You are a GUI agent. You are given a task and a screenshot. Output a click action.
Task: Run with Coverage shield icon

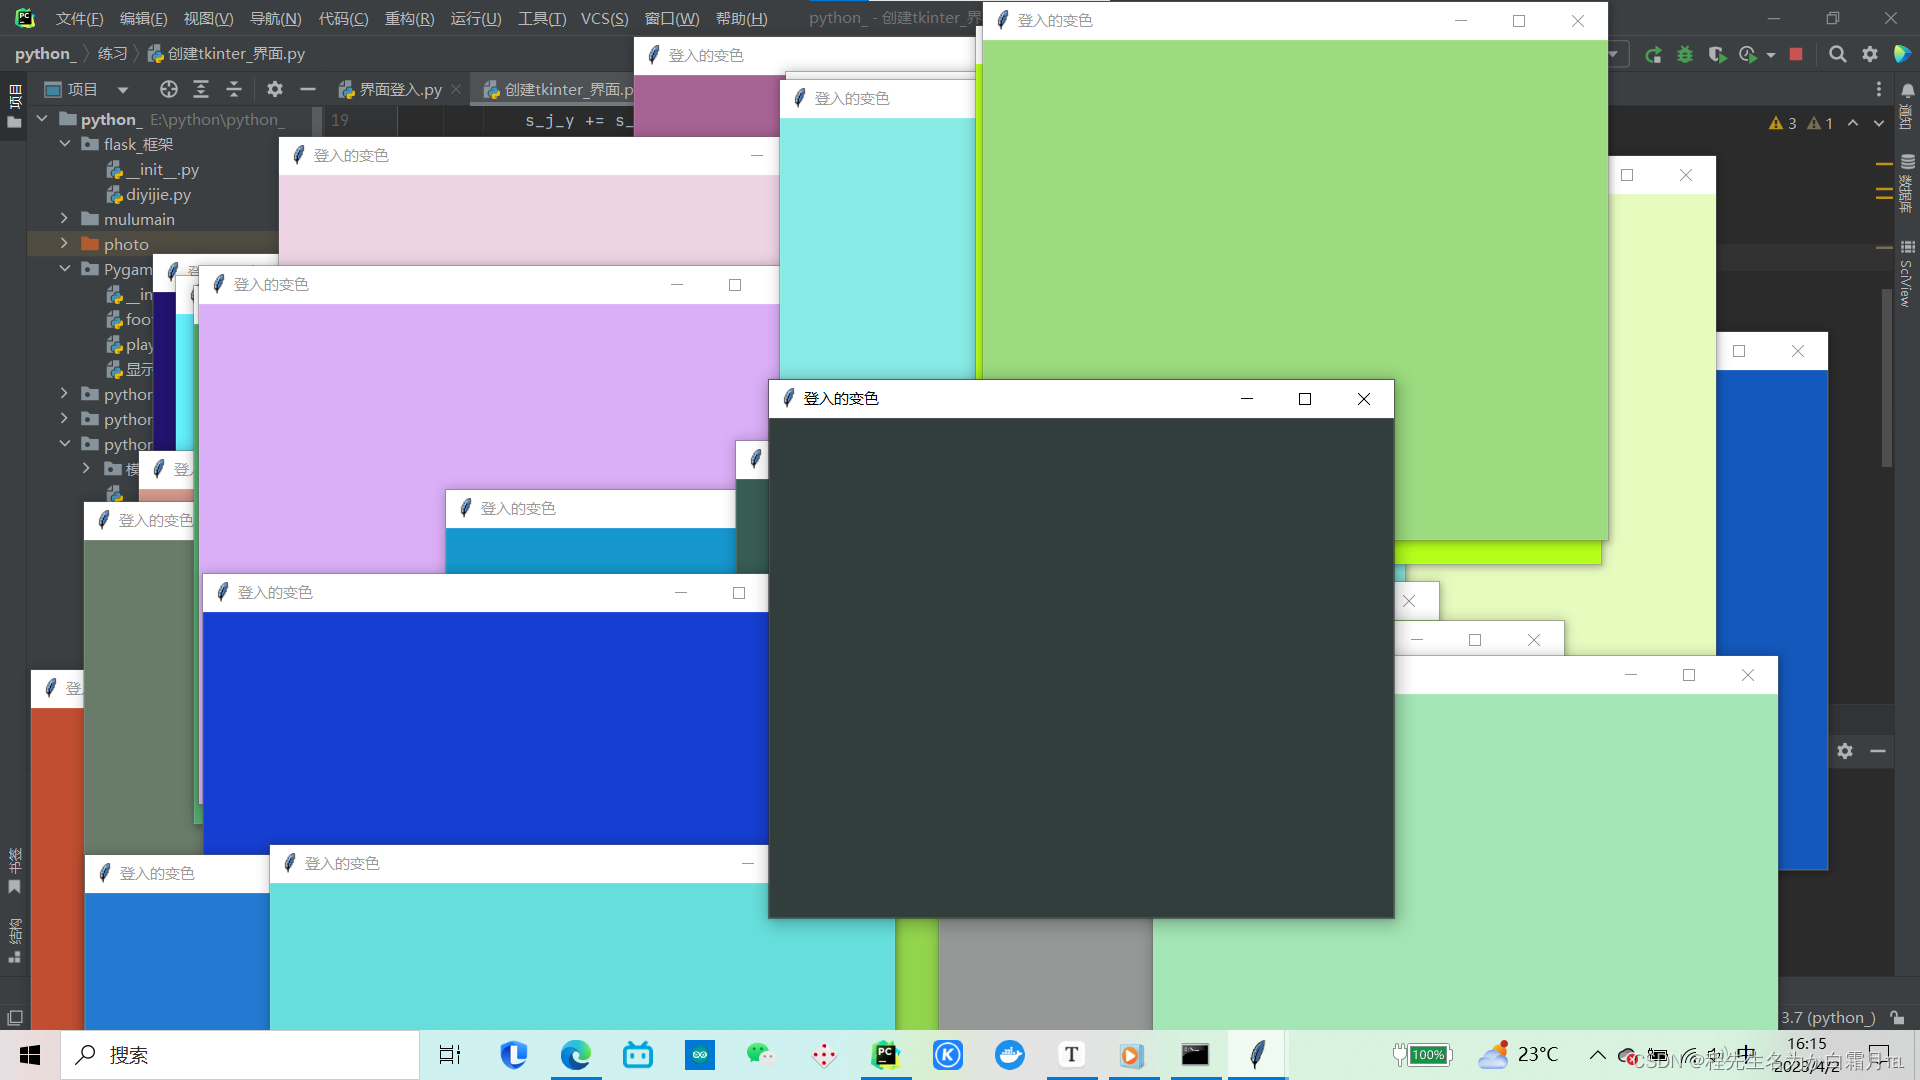[x=1717, y=55]
